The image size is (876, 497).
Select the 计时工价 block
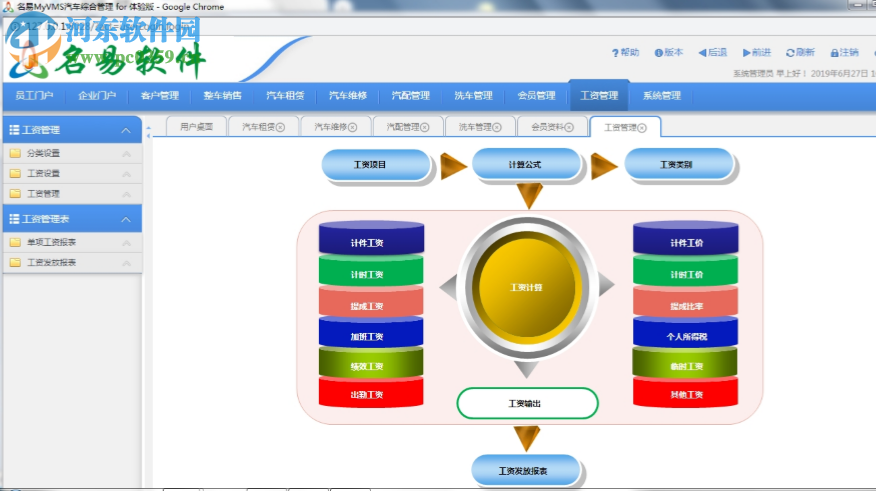(685, 272)
